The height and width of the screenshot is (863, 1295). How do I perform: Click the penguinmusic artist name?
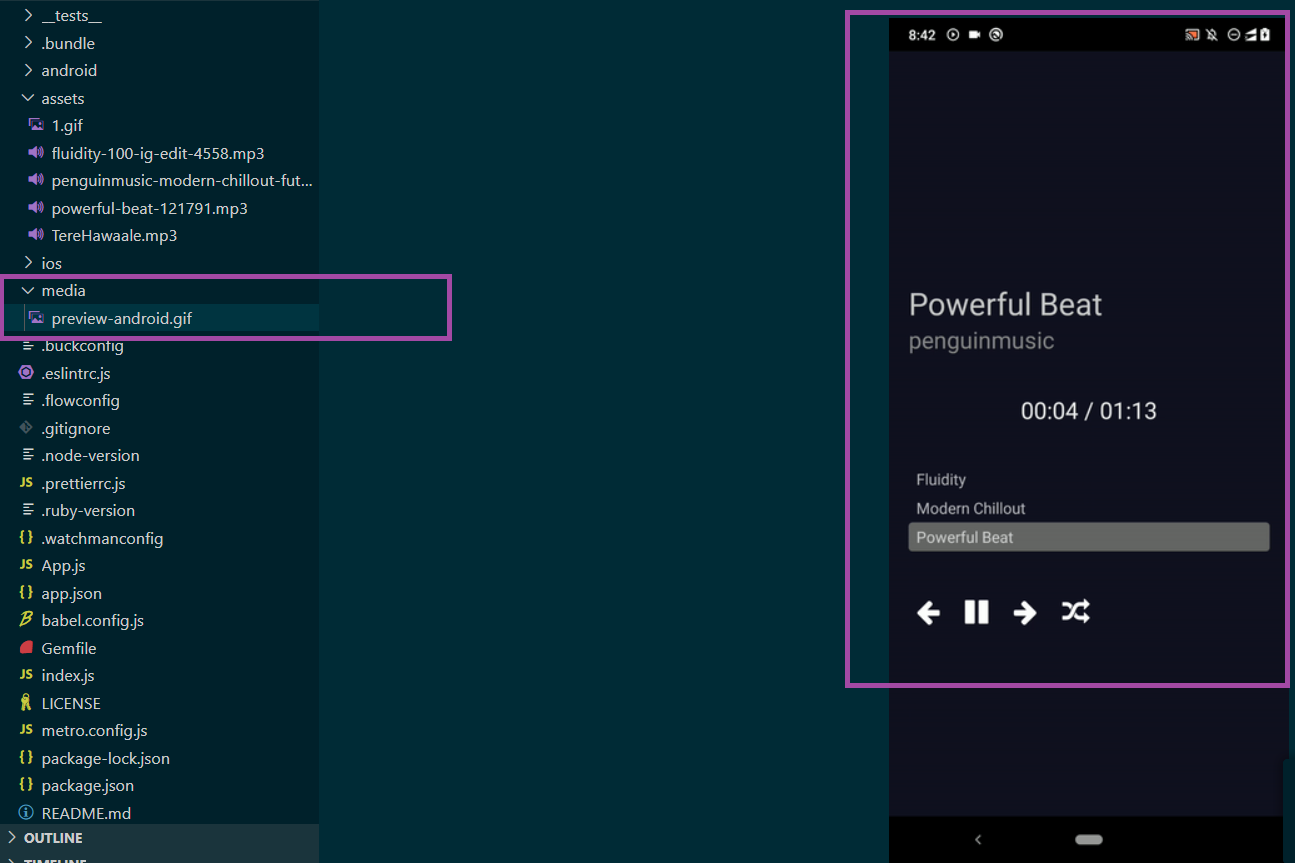(981, 341)
